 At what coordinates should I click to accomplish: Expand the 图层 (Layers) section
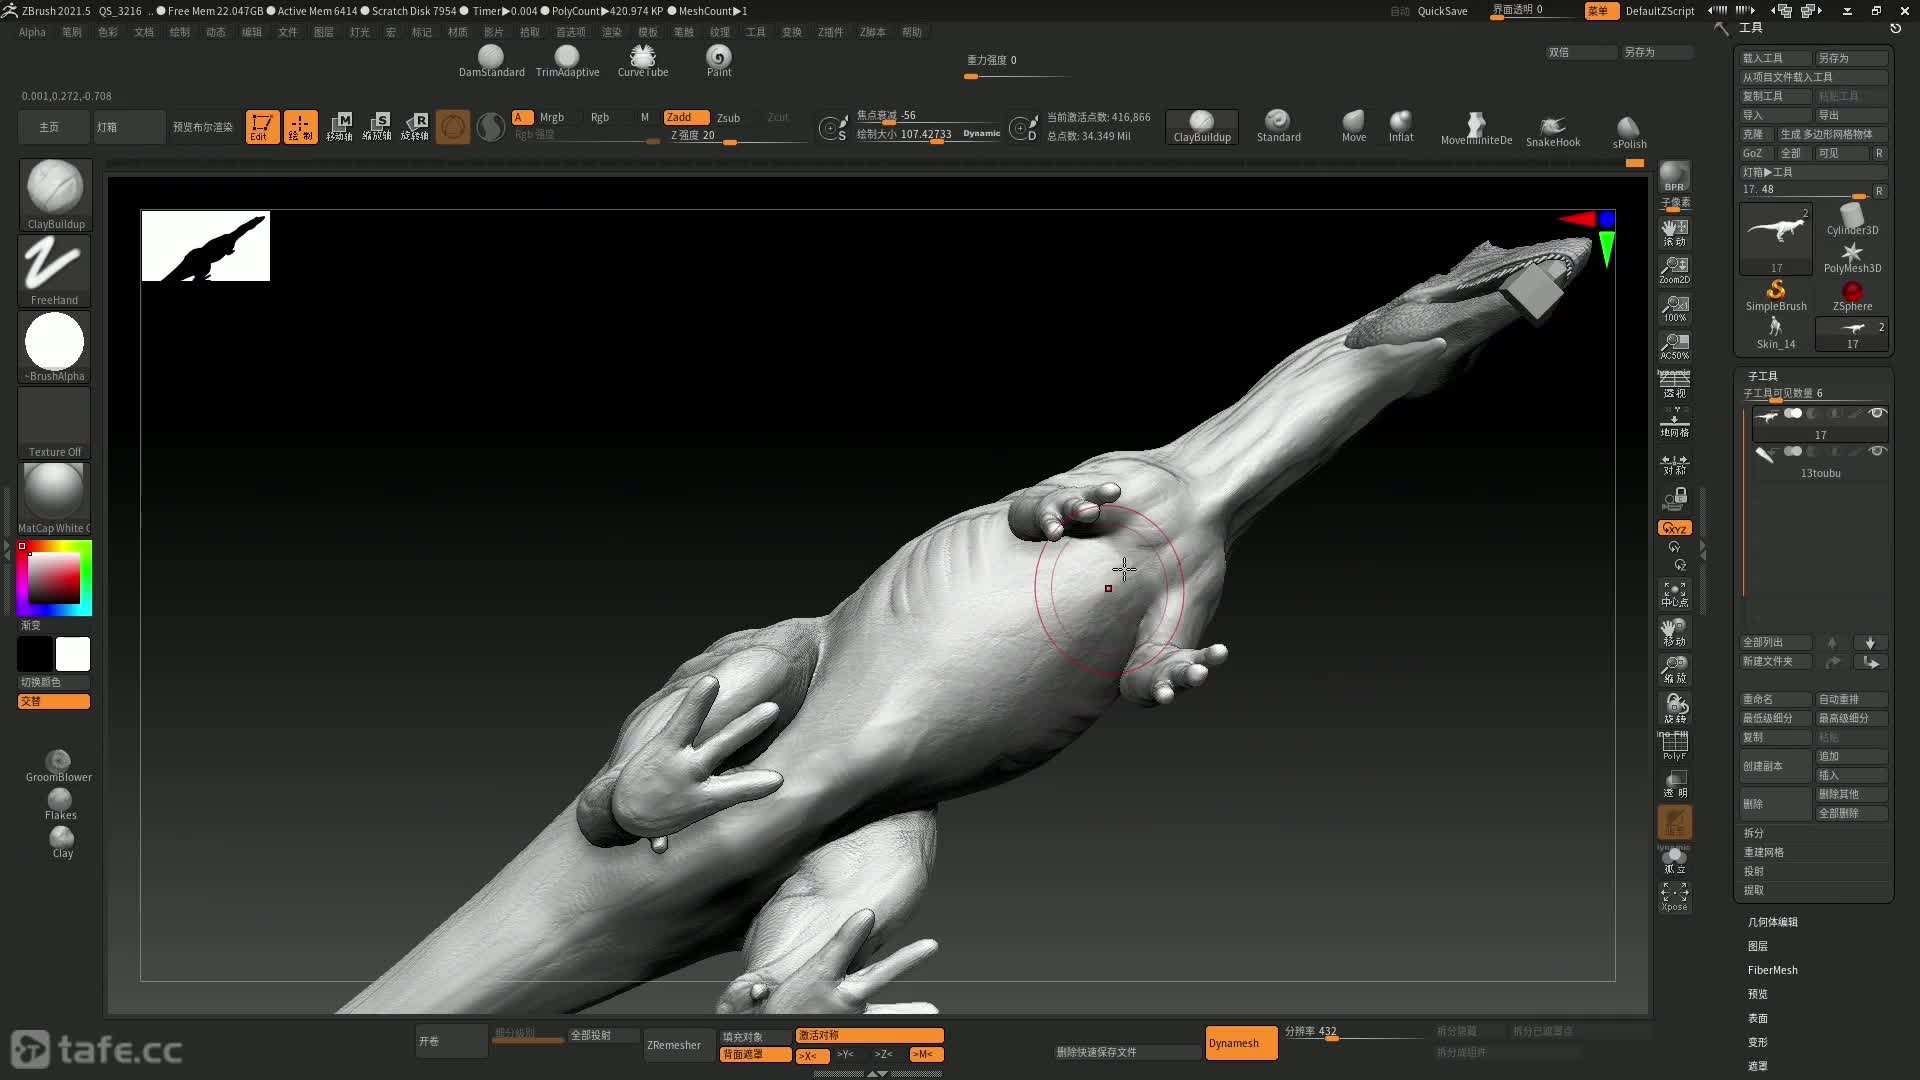click(x=1757, y=946)
